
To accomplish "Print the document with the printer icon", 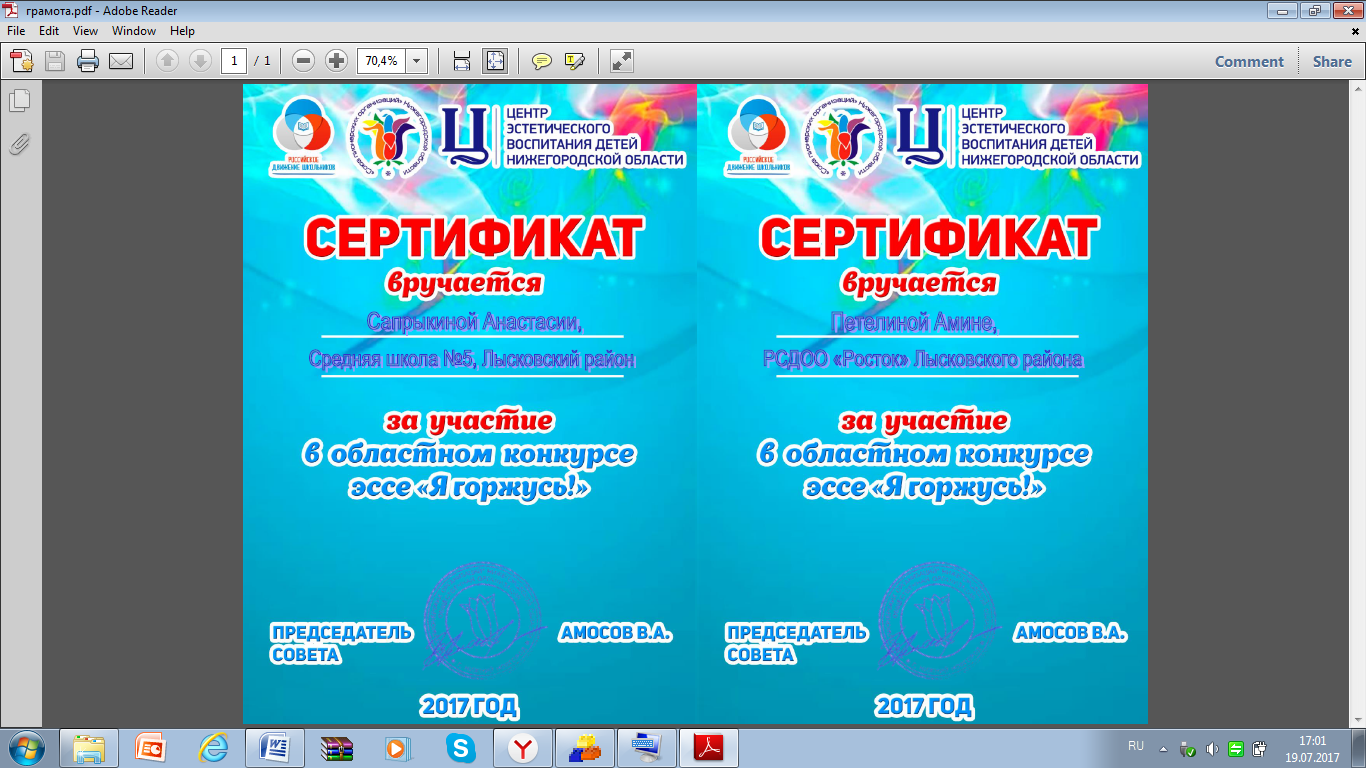I will (88, 61).
